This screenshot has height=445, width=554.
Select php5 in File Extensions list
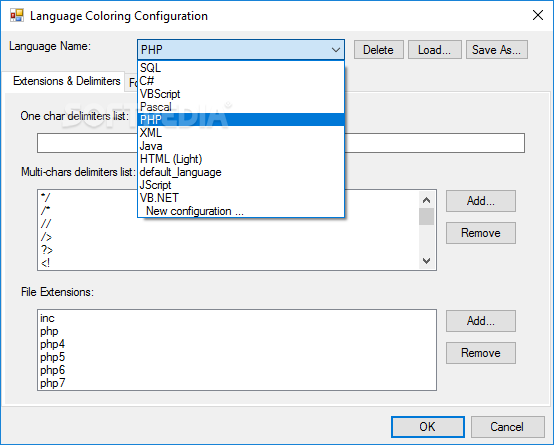[x=53, y=357]
